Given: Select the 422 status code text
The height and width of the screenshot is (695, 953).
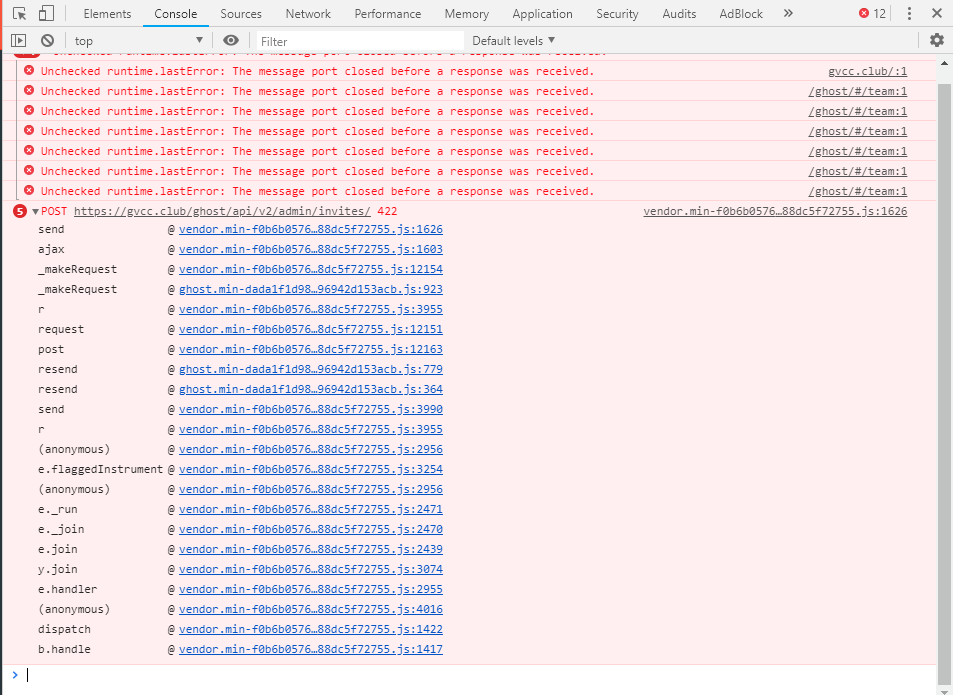Looking at the screenshot, I should [387, 211].
